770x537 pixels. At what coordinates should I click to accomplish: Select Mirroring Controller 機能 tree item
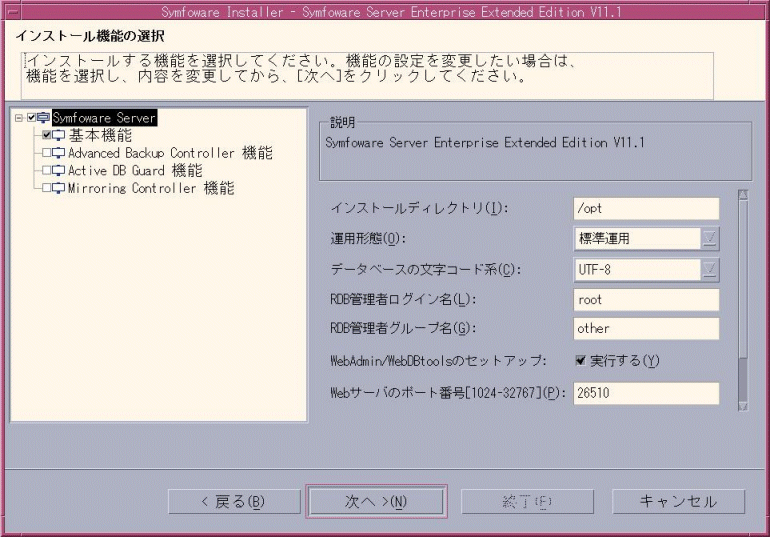[151, 188]
